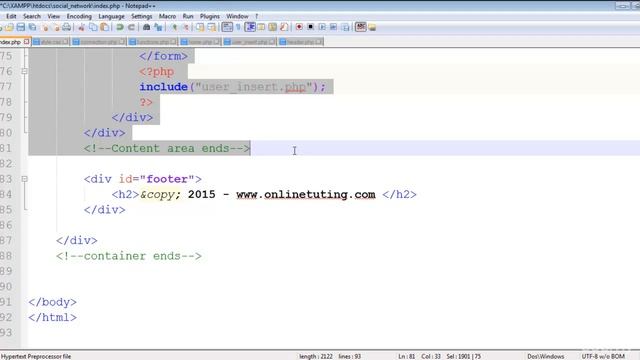The image size is (640, 360).
Task: Open the Window menu
Action: point(237,16)
